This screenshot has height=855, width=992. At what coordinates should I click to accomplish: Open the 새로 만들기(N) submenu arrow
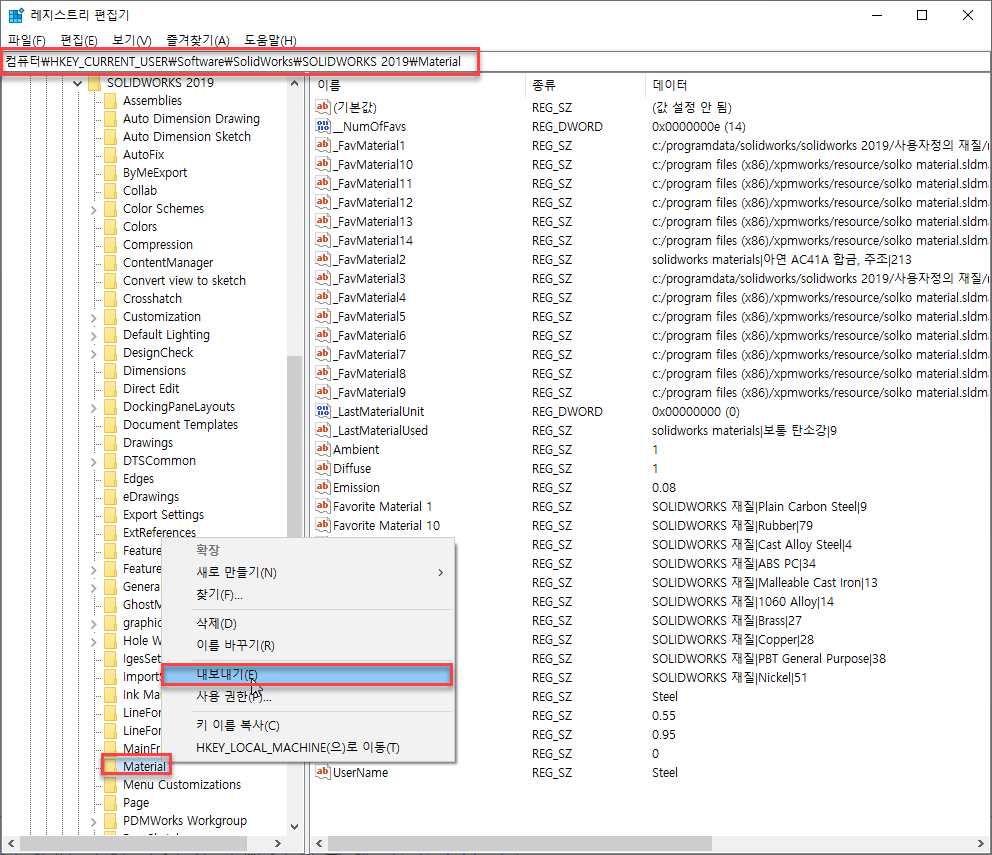pyautogui.click(x=440, y=572)
